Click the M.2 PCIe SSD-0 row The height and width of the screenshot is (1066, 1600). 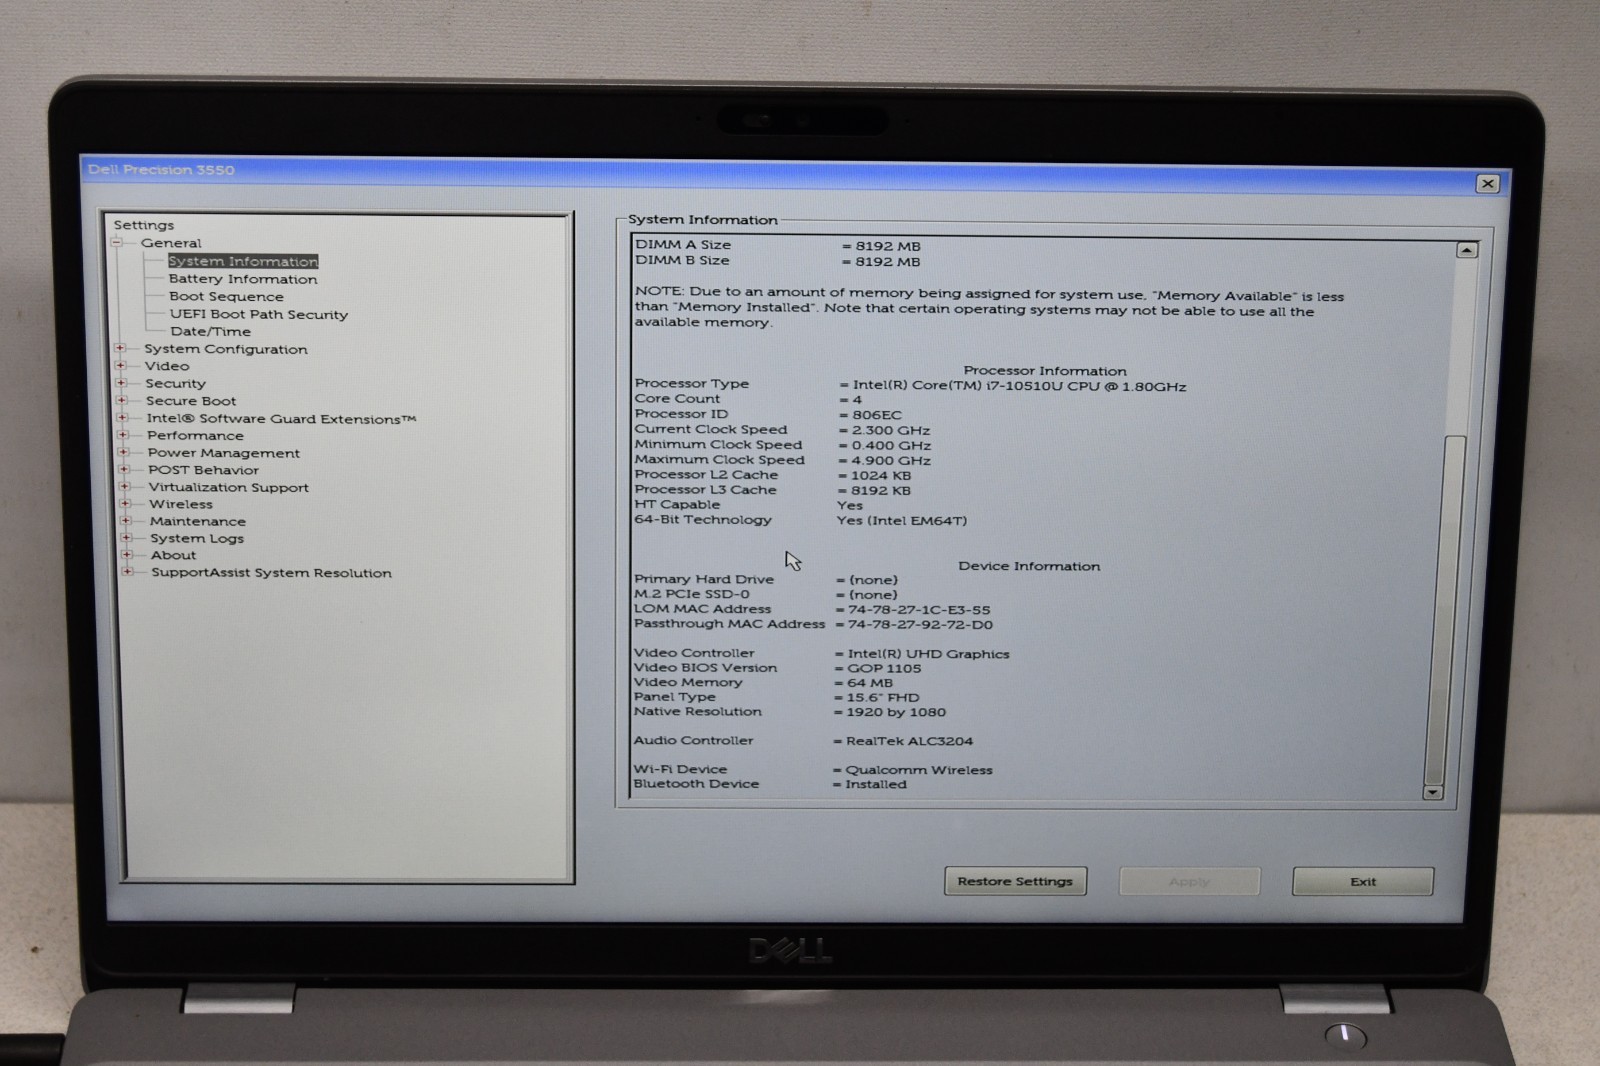766,595
